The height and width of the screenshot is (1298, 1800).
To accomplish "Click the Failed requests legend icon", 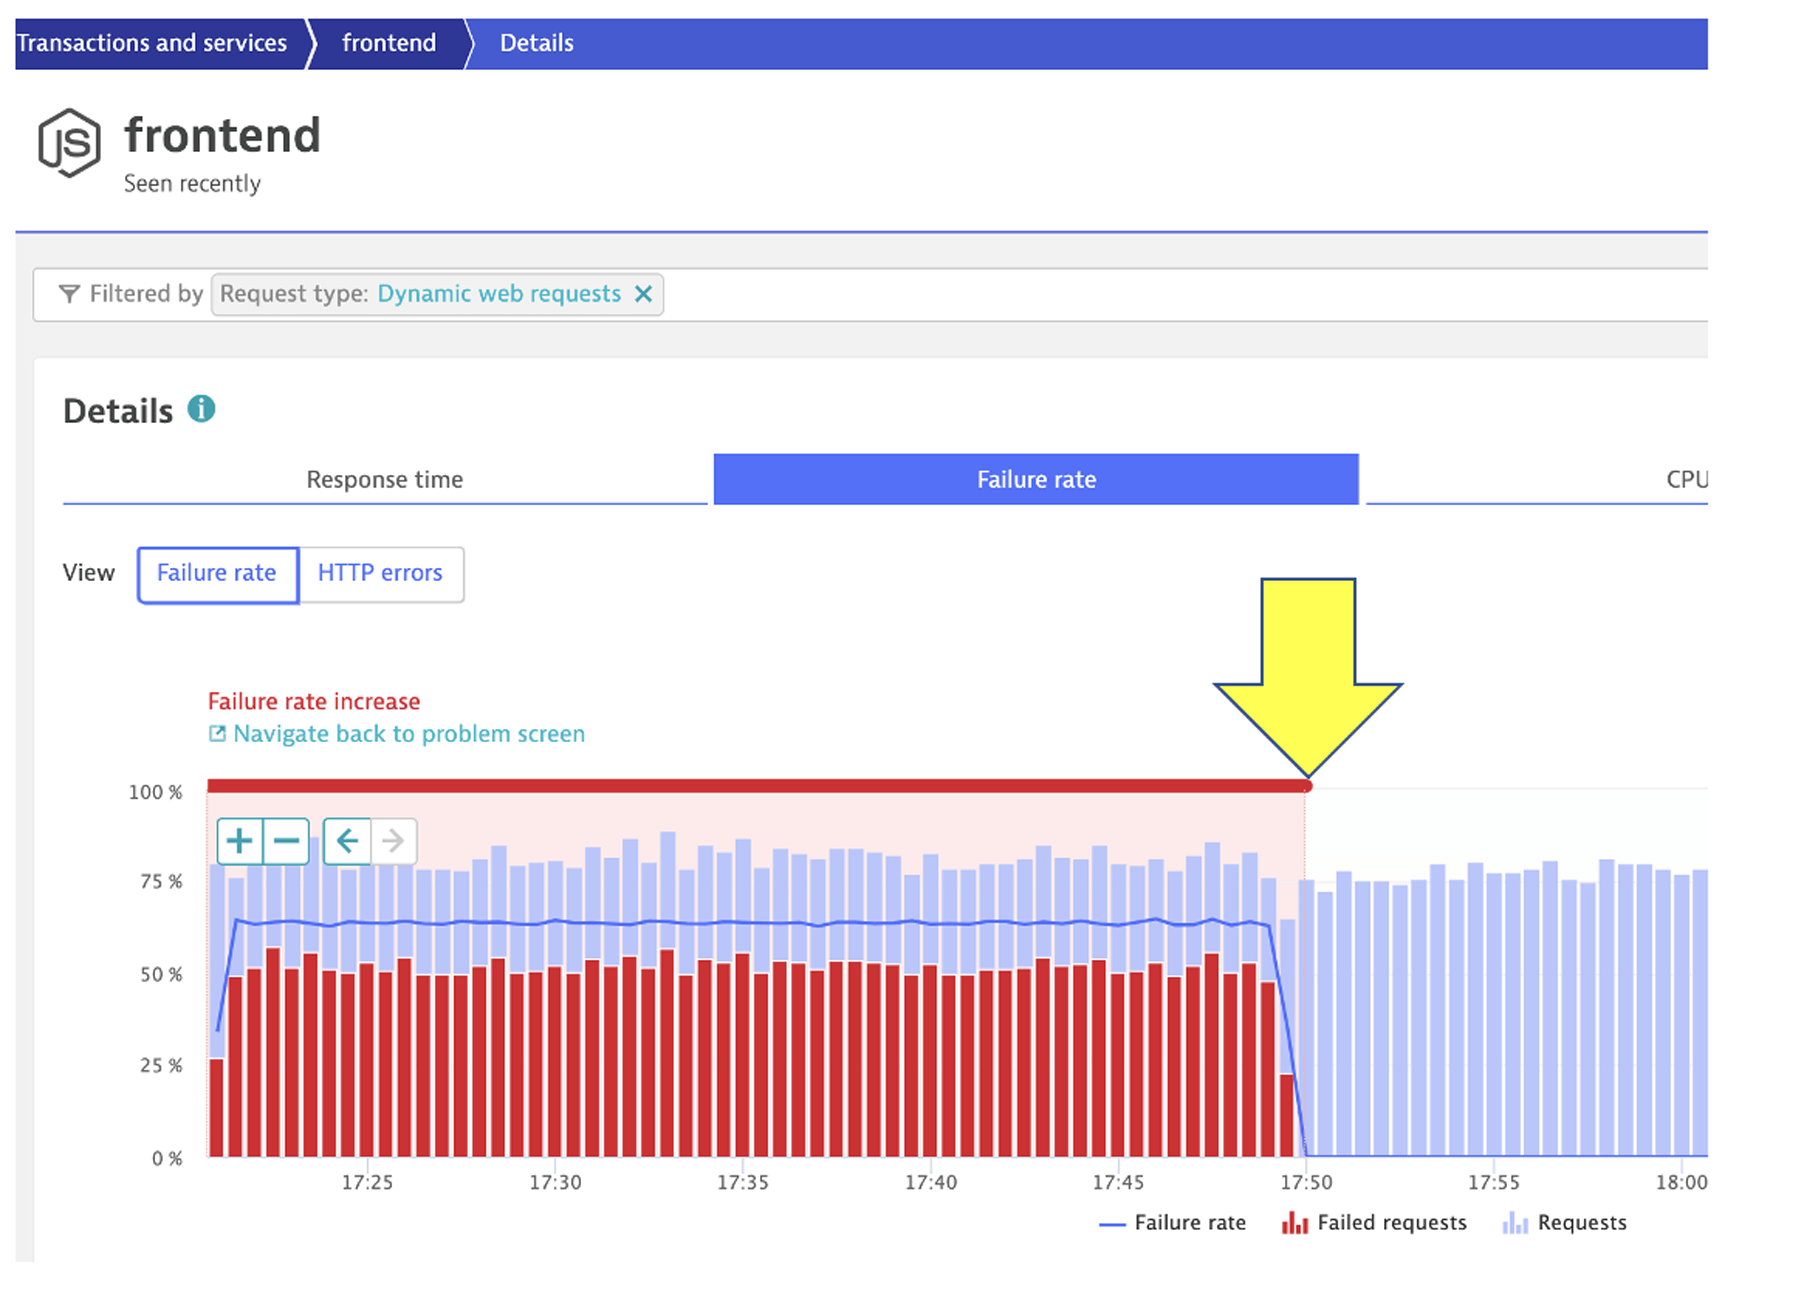I will coord(1295,1222).
